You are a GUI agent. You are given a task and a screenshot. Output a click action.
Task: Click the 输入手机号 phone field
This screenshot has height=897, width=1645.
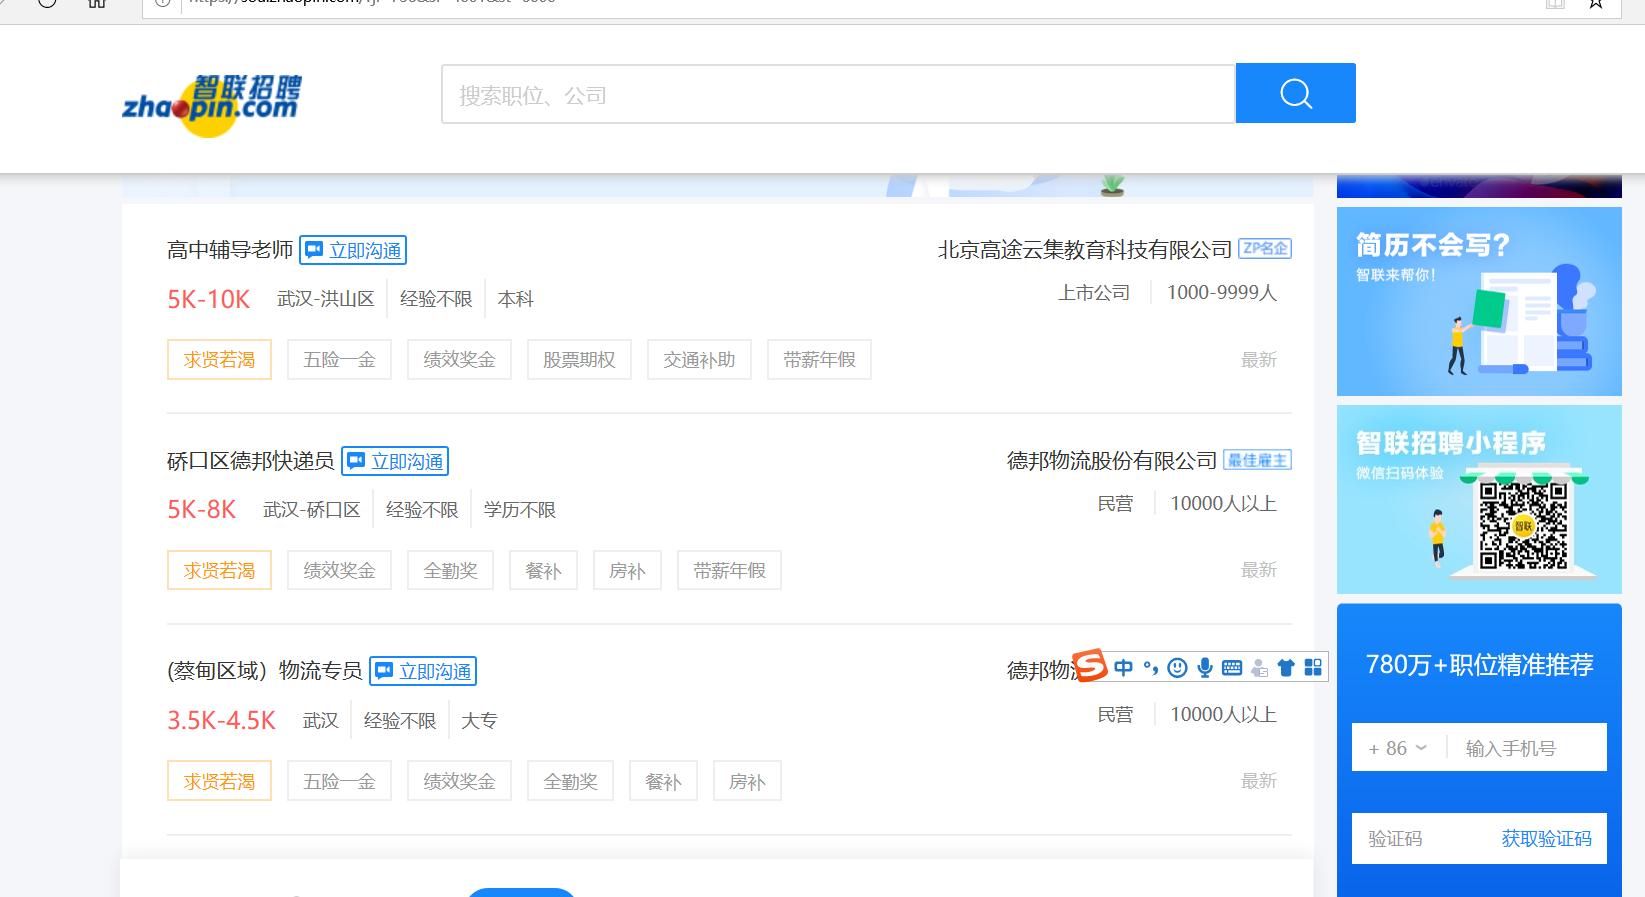pyautogui.click(x=1527, y=748)
